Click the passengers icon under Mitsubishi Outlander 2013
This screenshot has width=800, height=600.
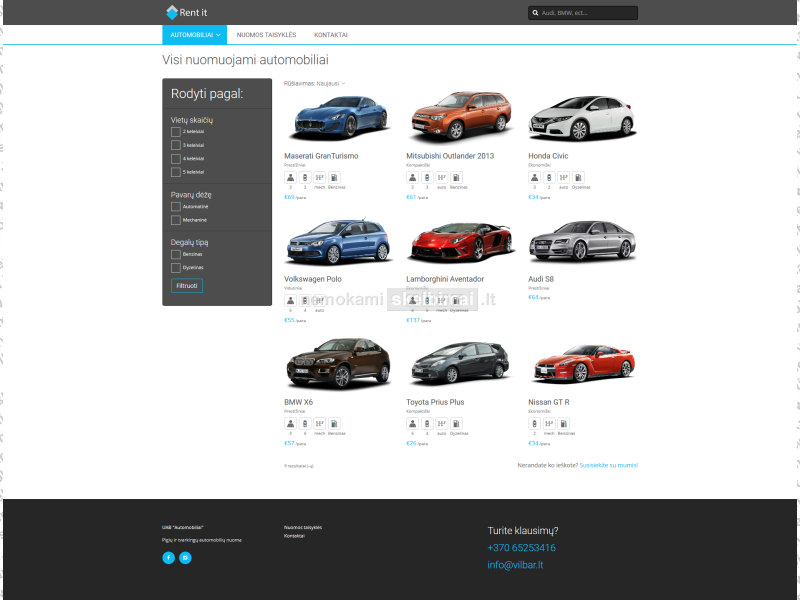point(413,178)
